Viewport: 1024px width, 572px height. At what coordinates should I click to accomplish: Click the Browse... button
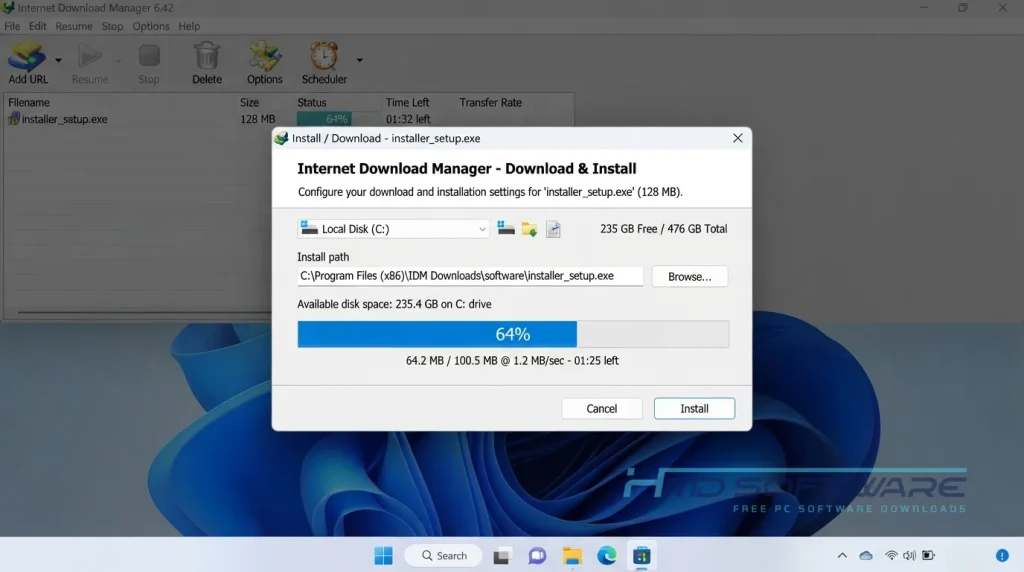click(690, 276)
